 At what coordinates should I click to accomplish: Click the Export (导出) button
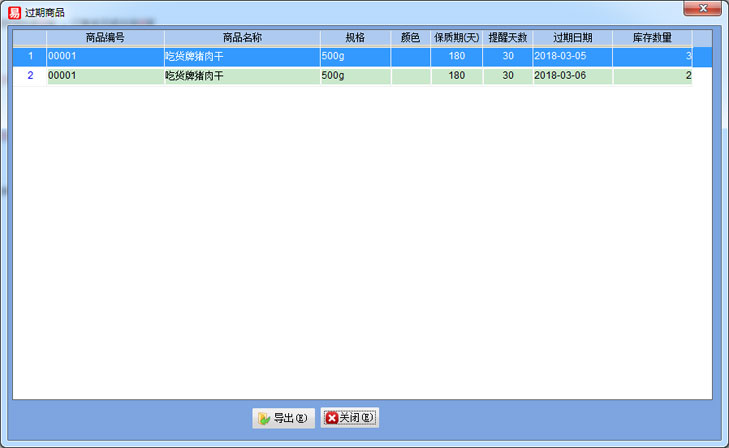(x=283, y=418)
